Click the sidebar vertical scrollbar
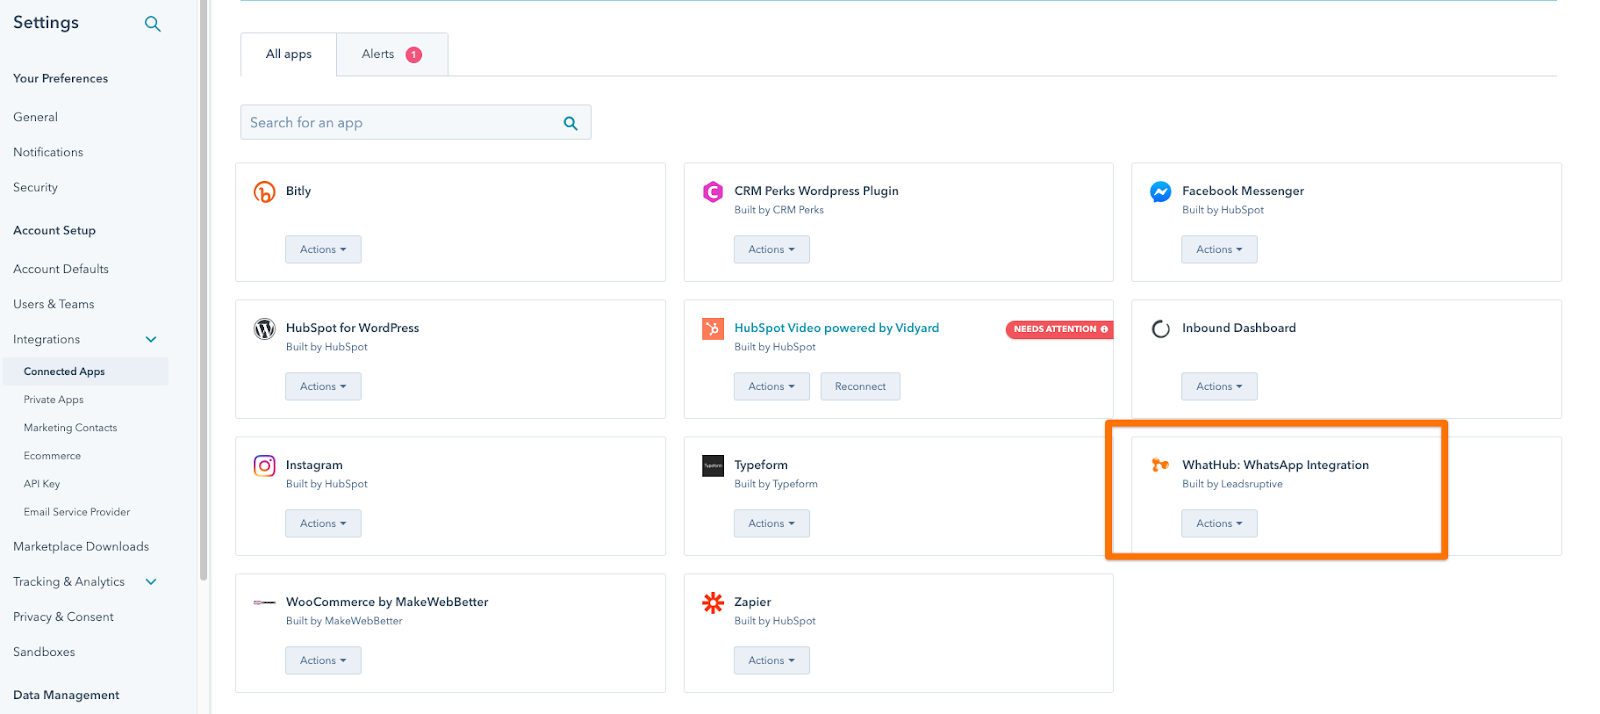 (203, 290)
